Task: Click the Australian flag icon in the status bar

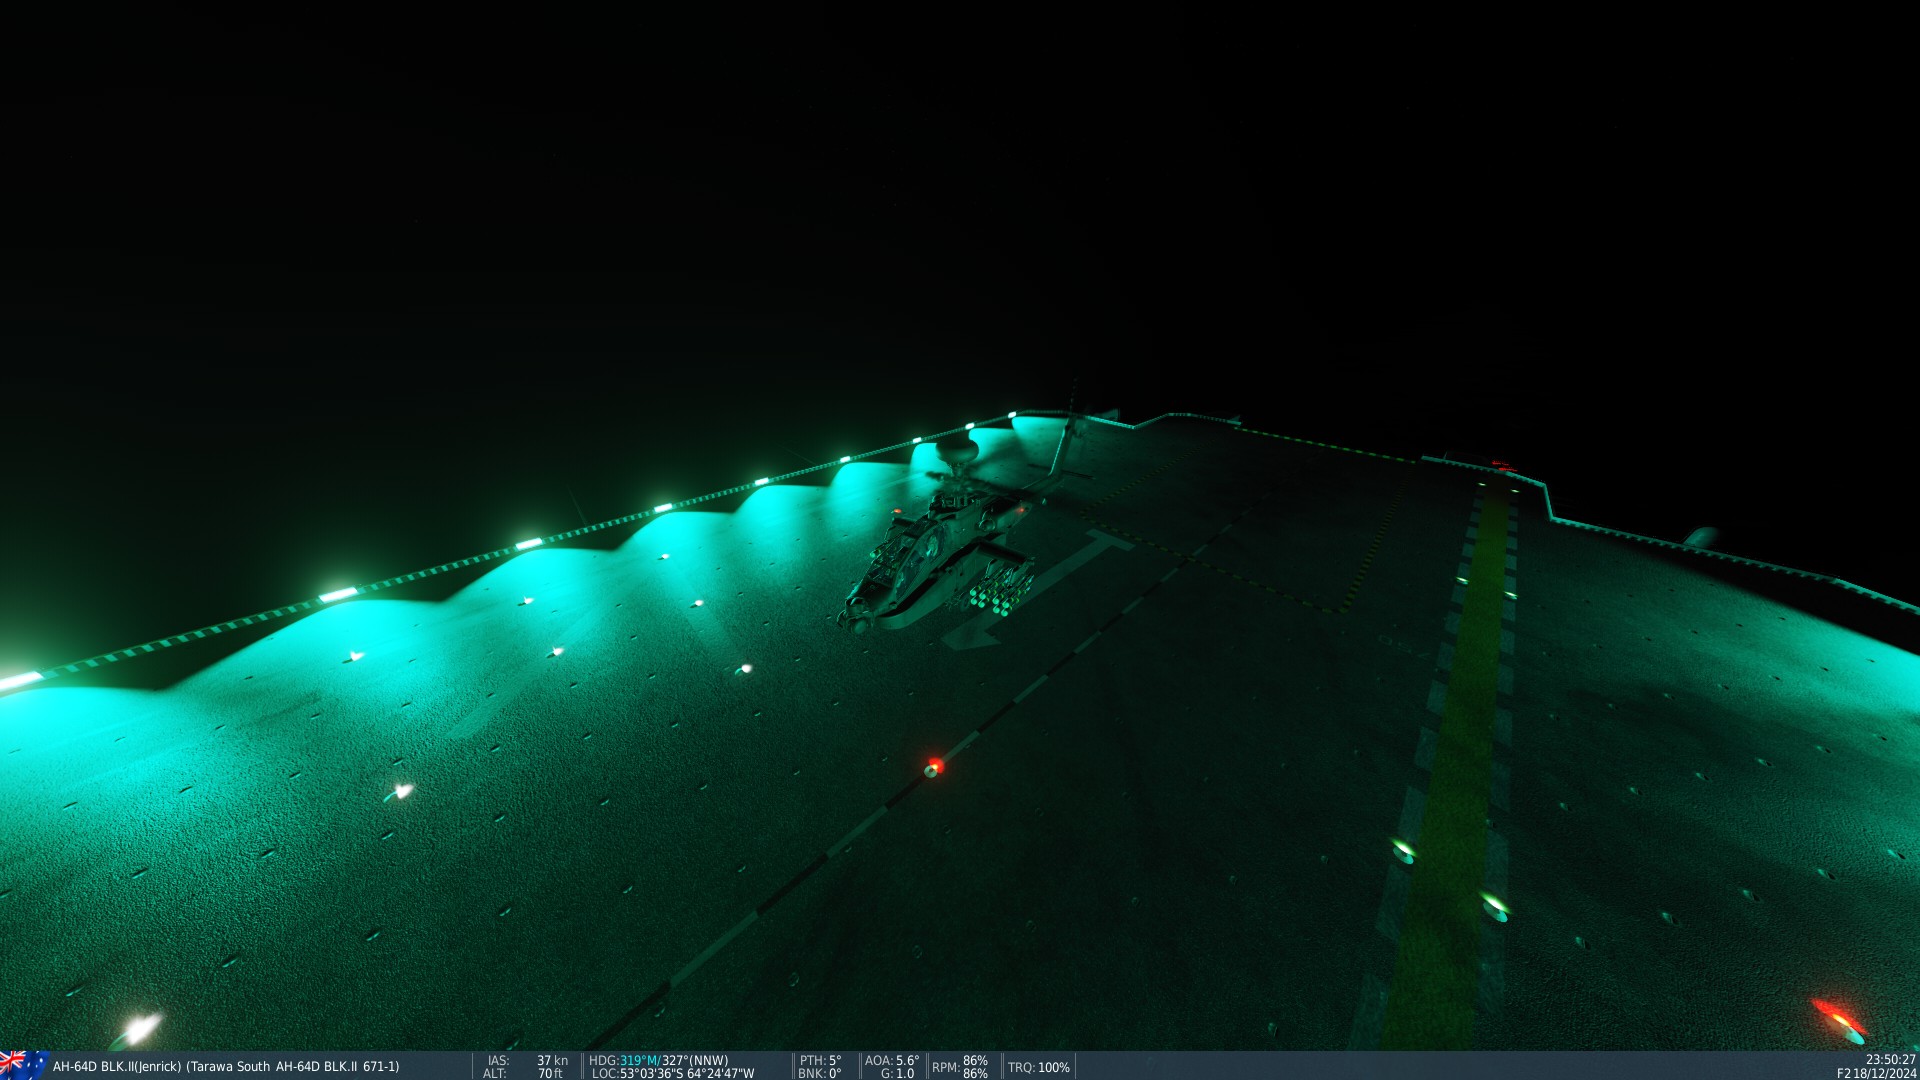Action: click(24, 1065)
